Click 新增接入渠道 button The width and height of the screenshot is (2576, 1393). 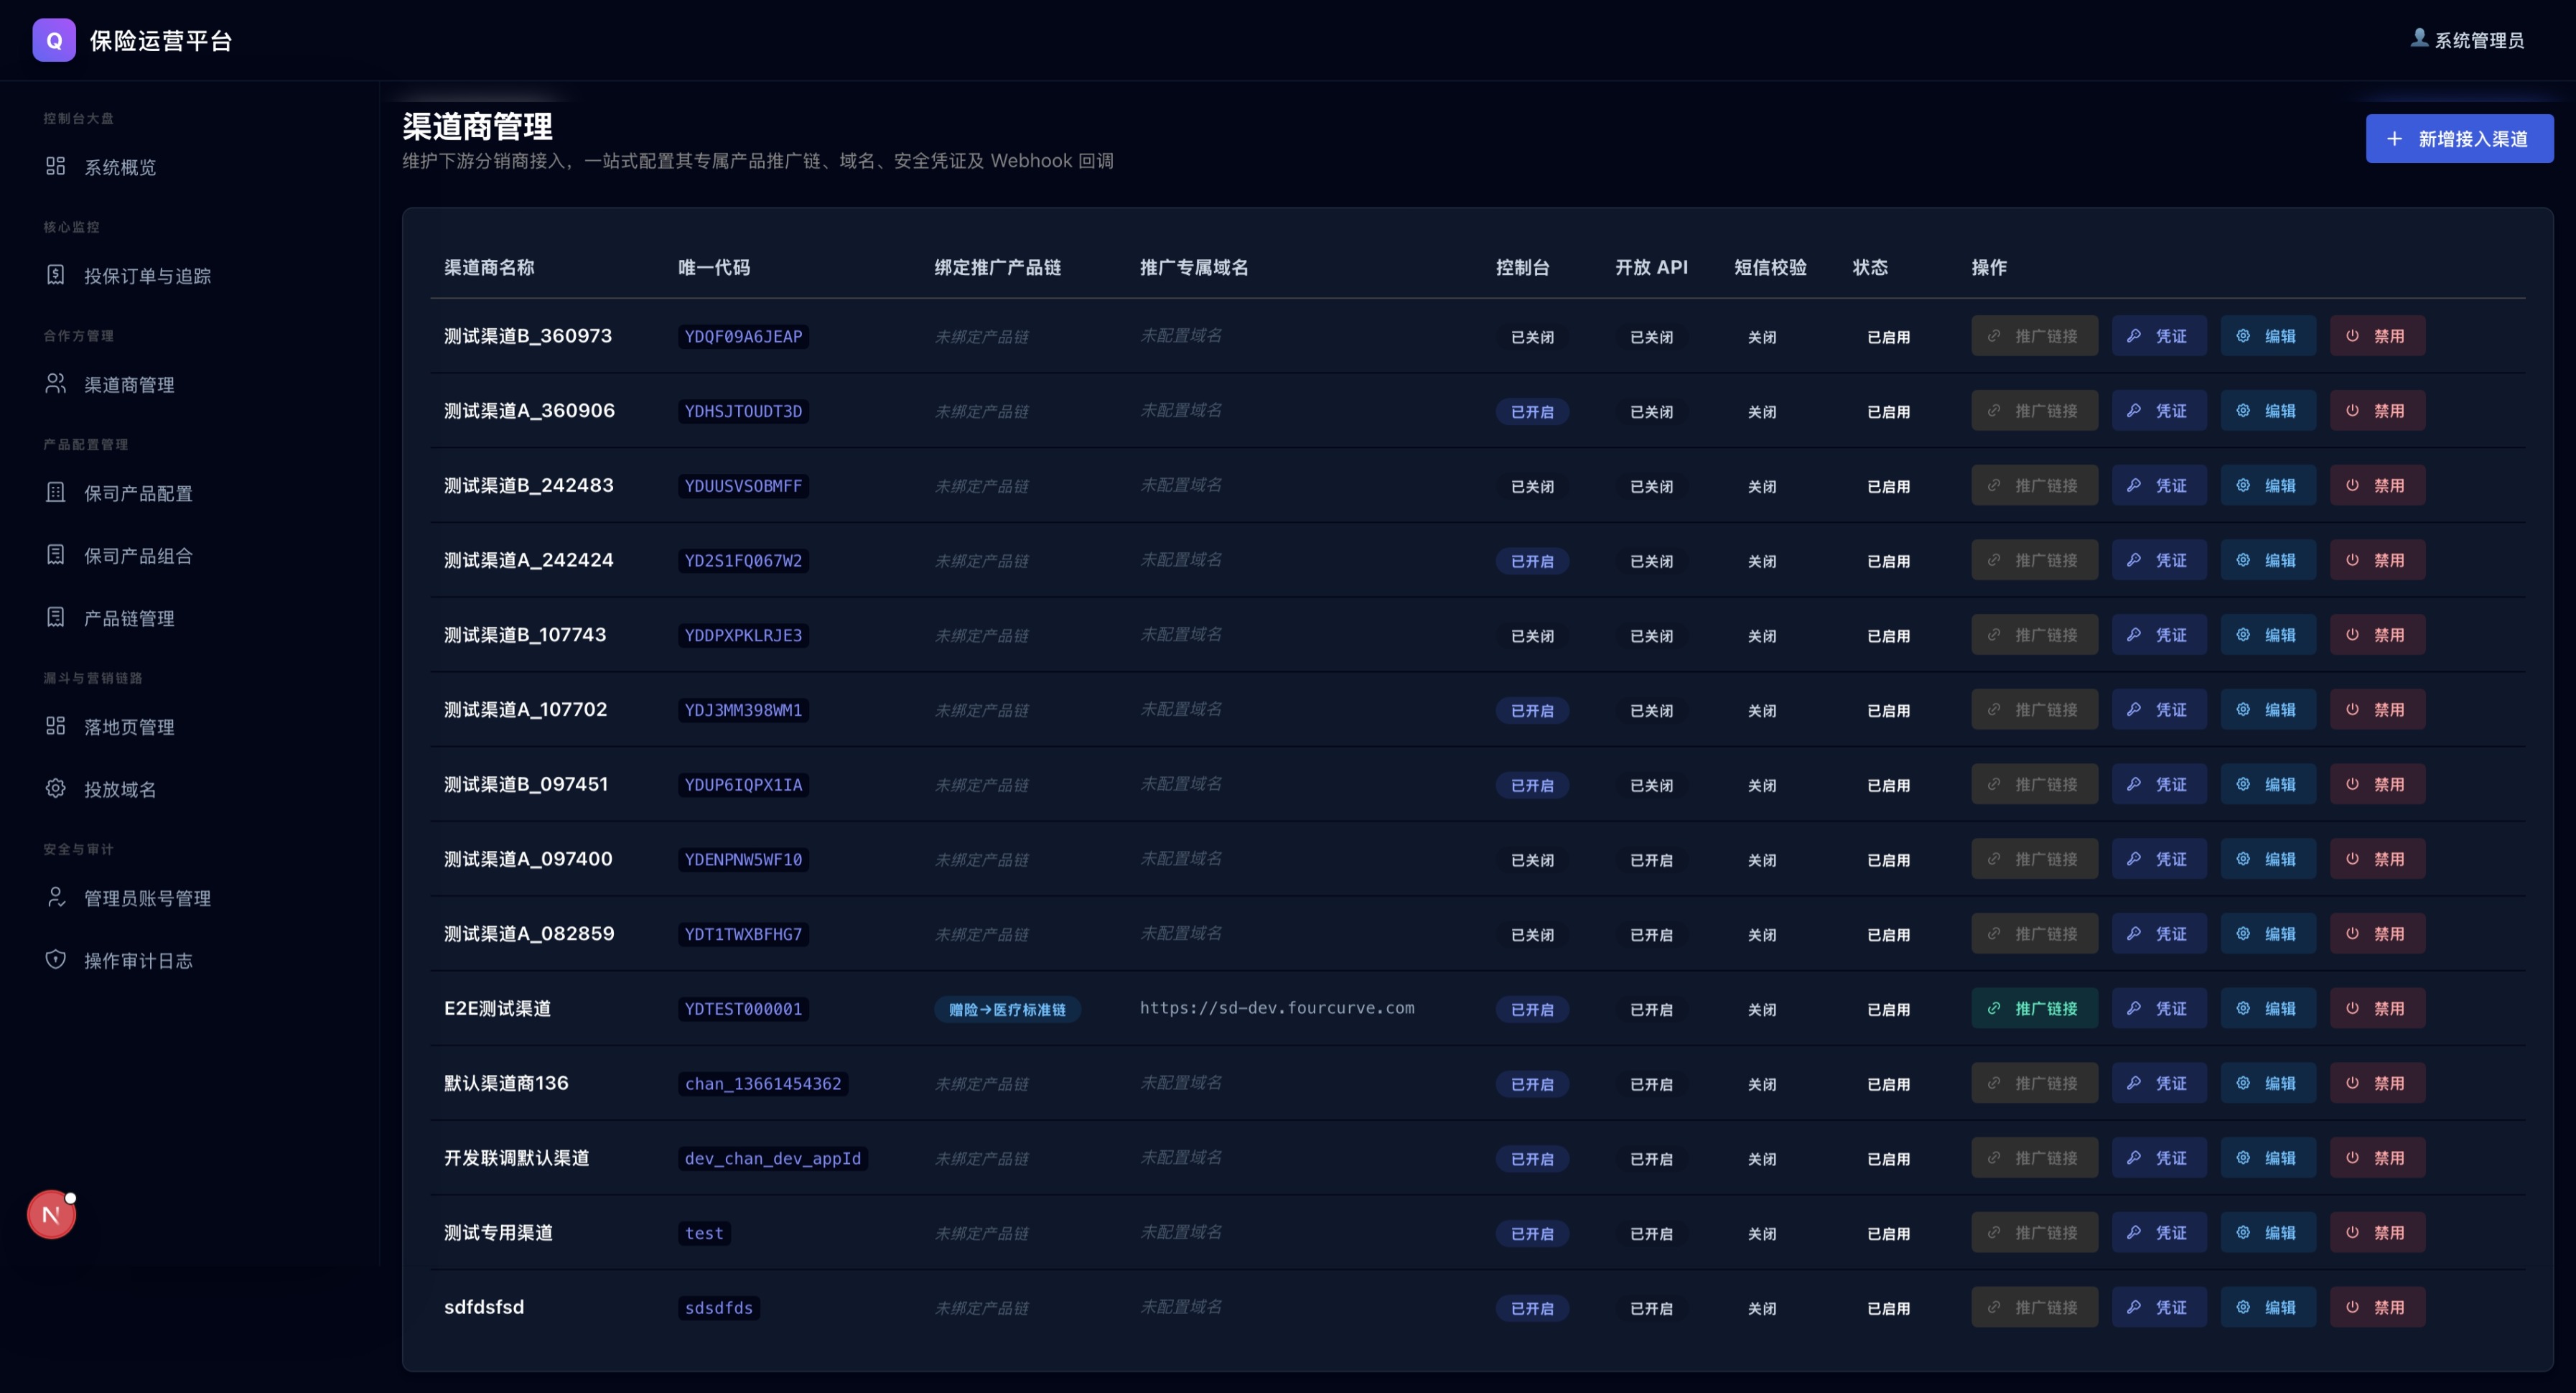(x=2459, y=139)
